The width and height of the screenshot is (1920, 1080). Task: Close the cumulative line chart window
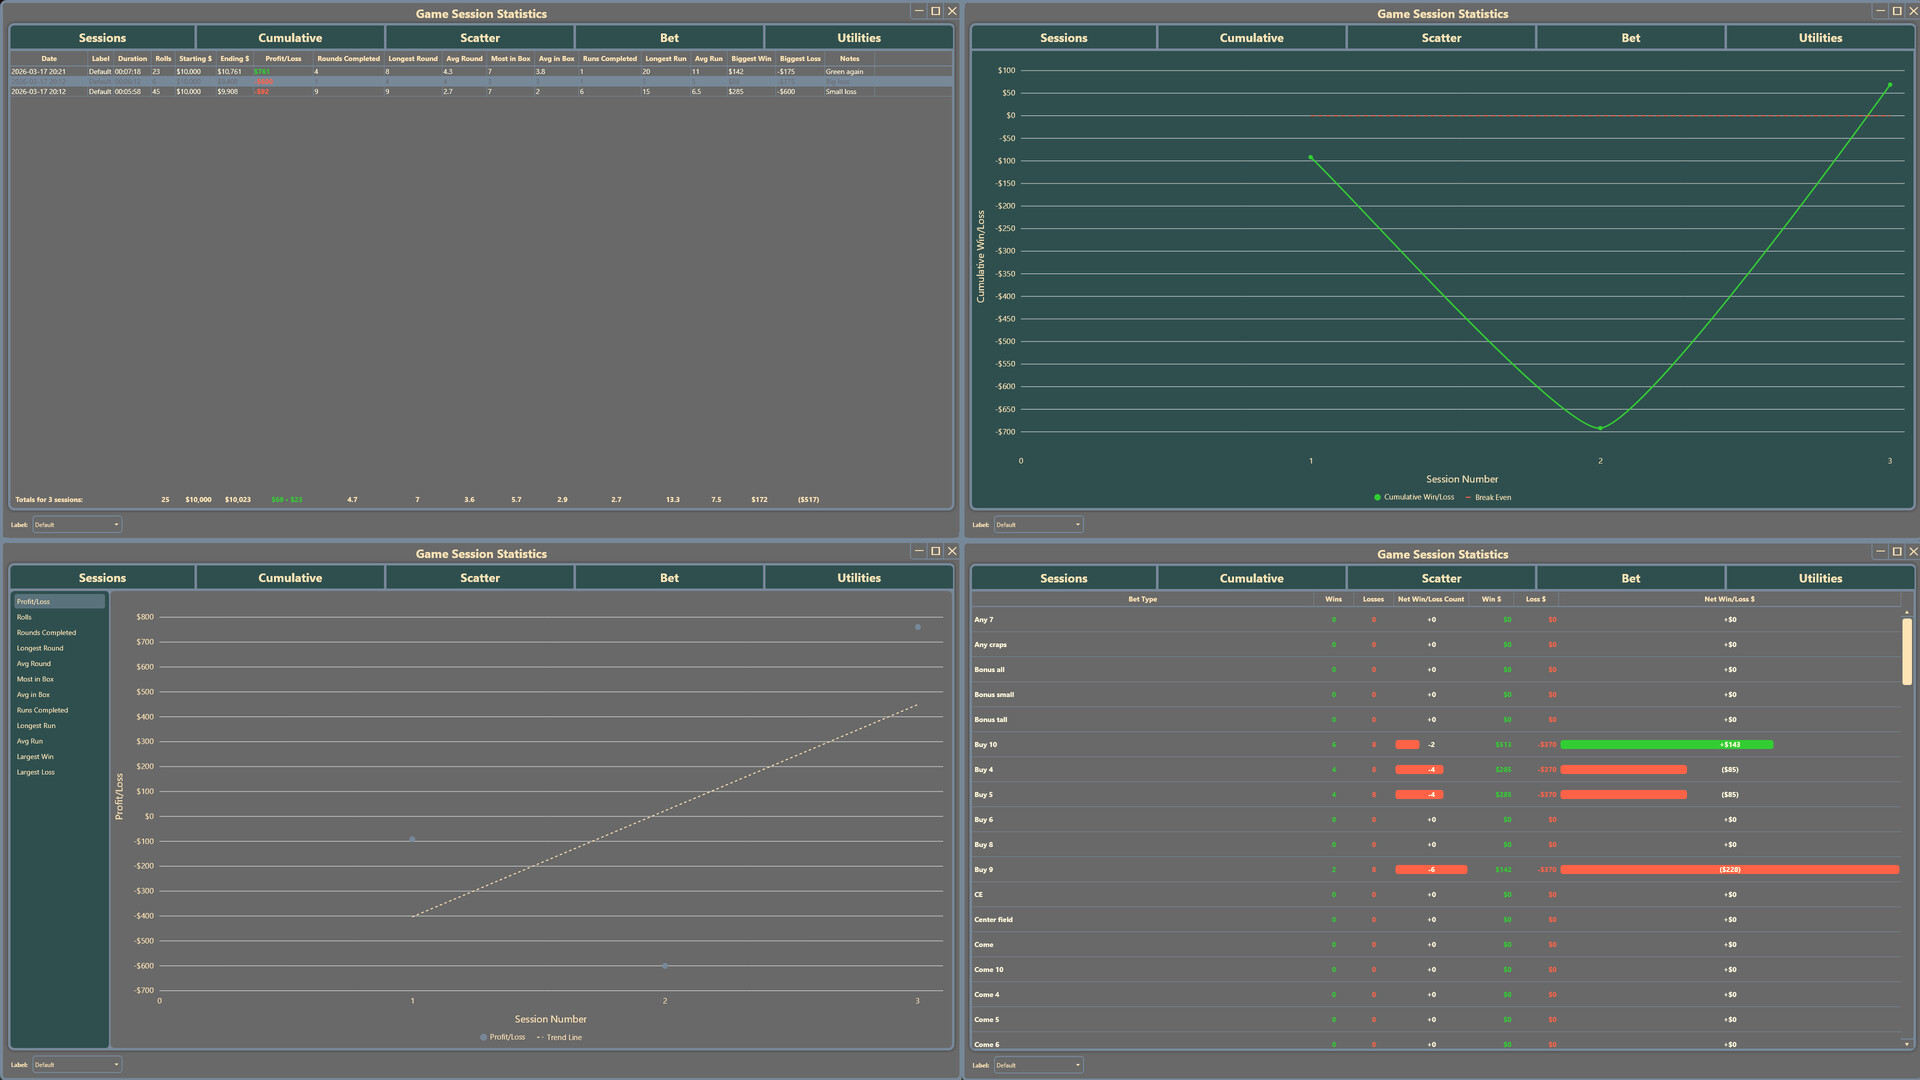tap(1913, 11)
